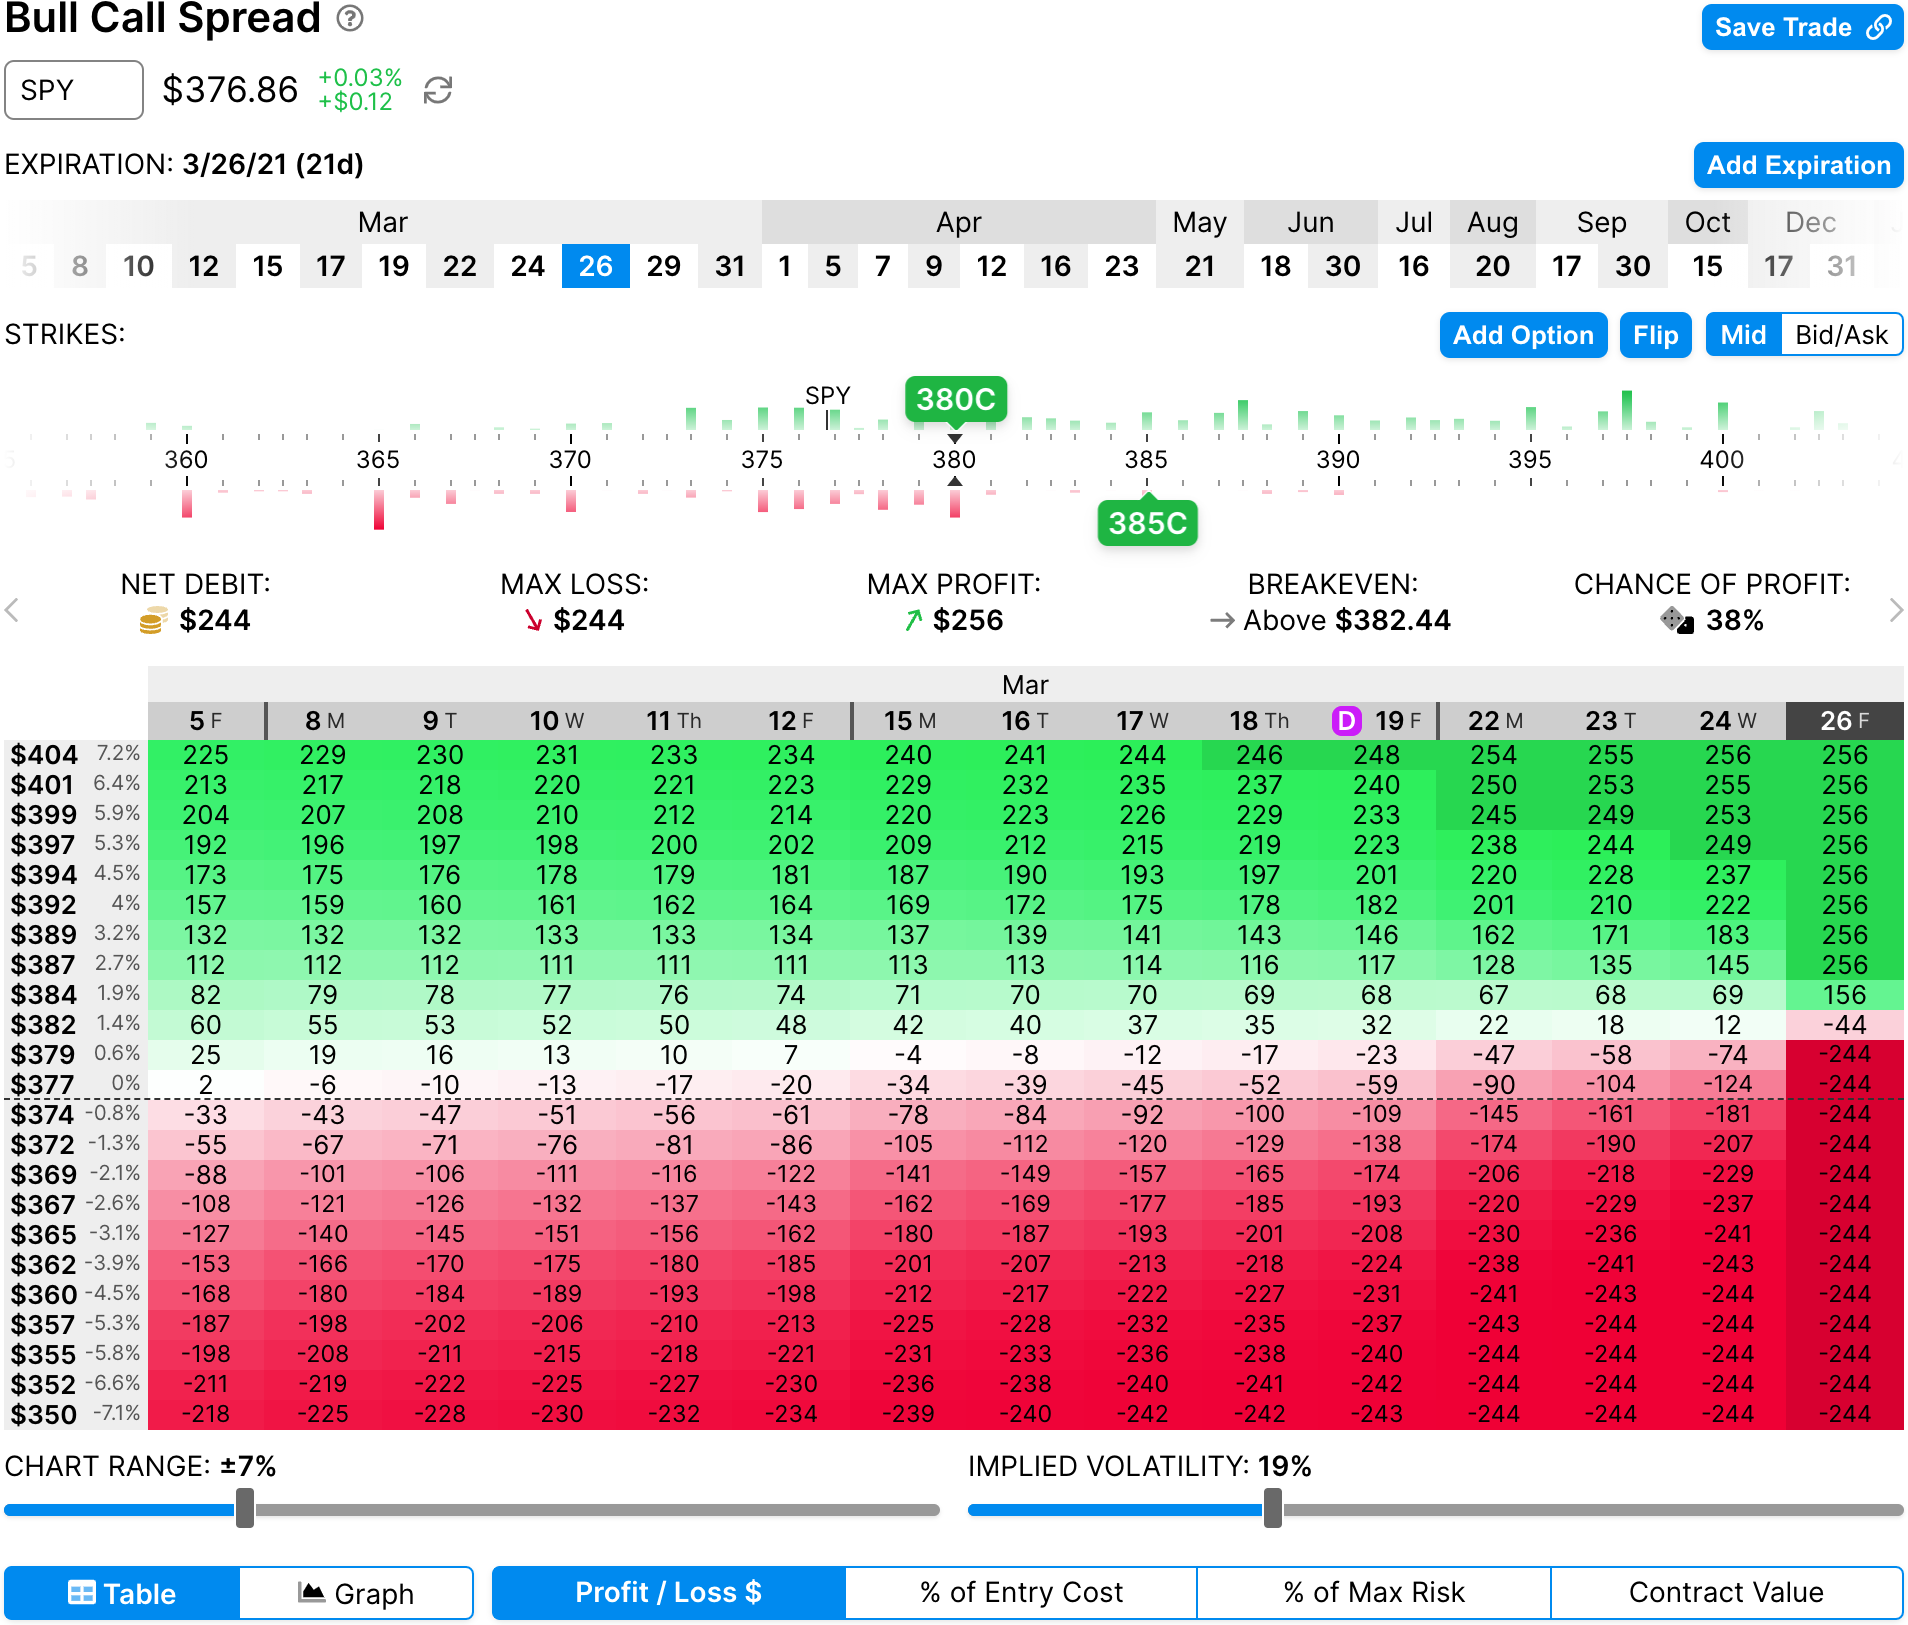Click the Add Expiration button
Screen dimensions: 1908x1625
coord(1797,165)
